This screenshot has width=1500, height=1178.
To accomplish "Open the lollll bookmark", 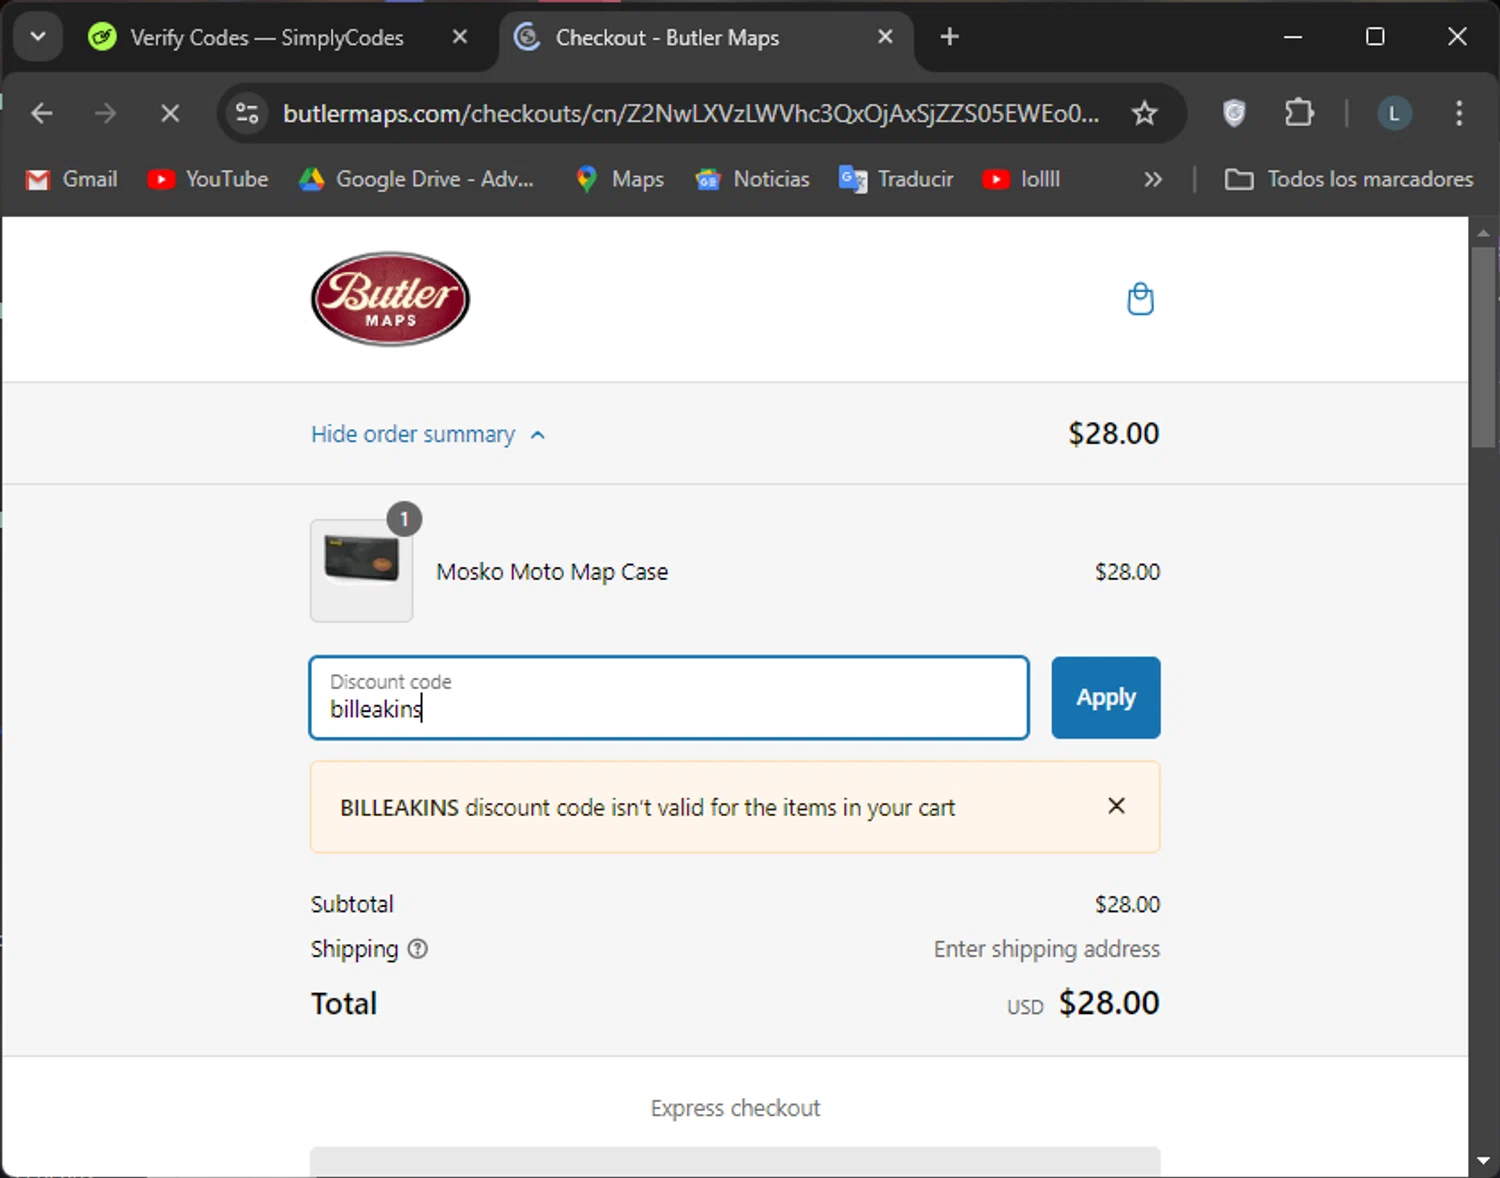I will (x=1021, y=179).
